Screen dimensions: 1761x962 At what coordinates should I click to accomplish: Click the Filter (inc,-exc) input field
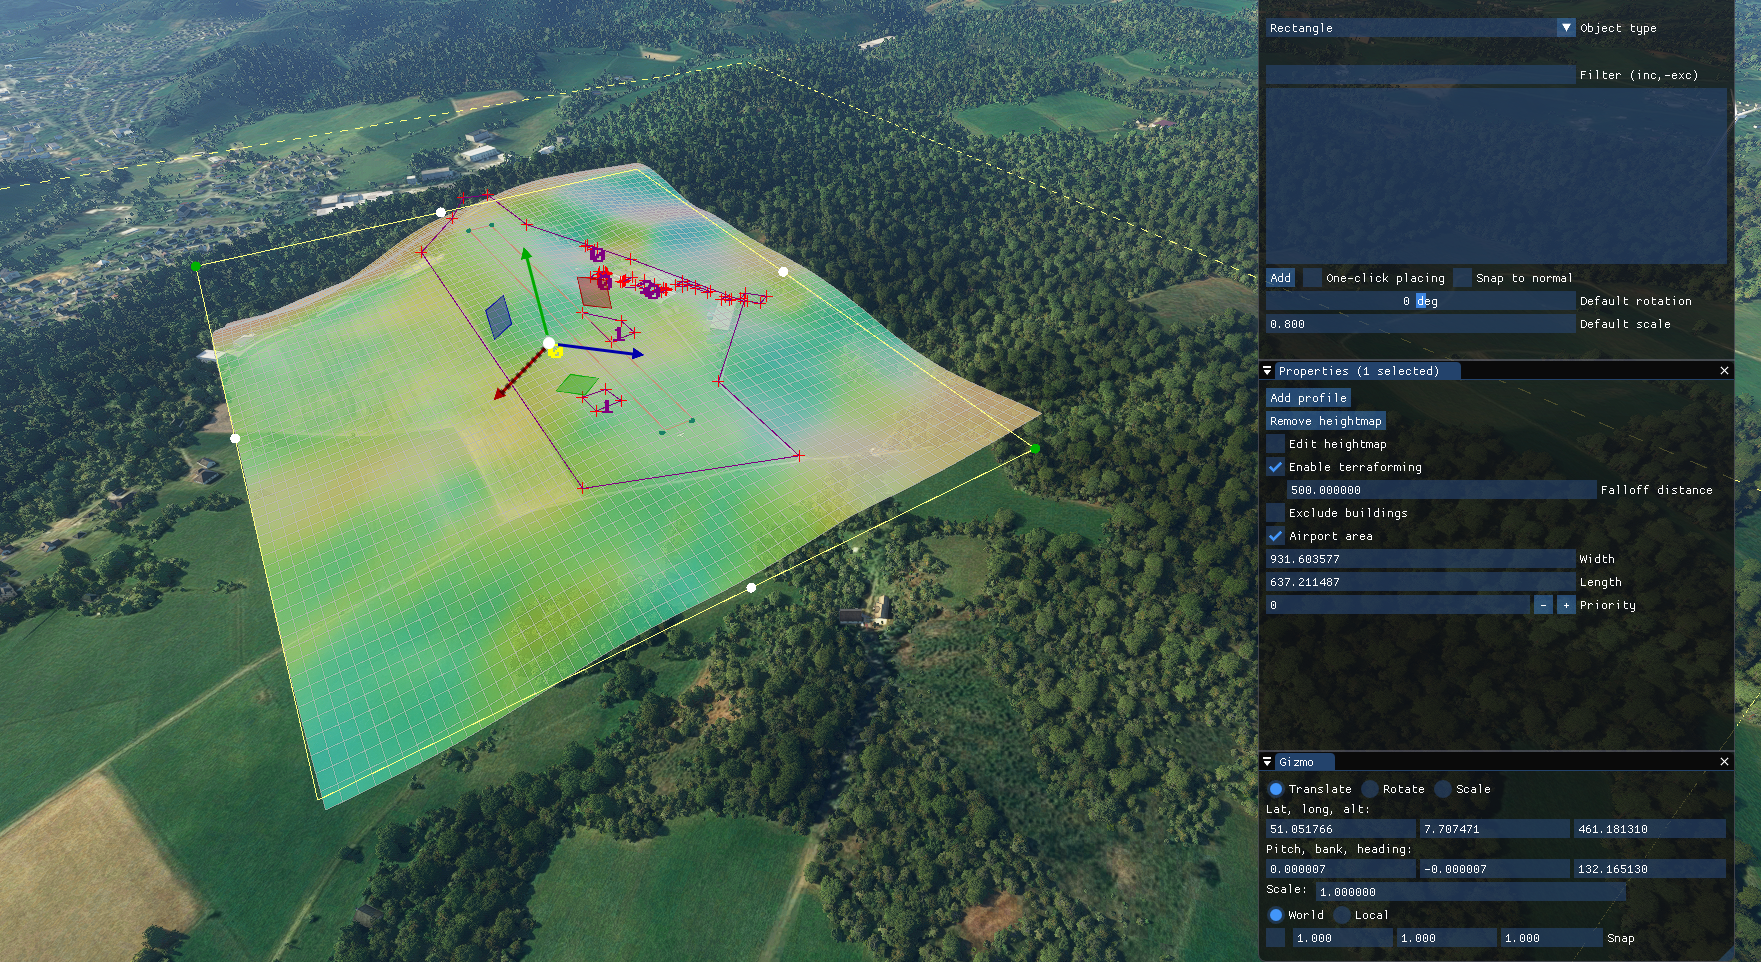pyautogui.click(x=1420, y=75)
